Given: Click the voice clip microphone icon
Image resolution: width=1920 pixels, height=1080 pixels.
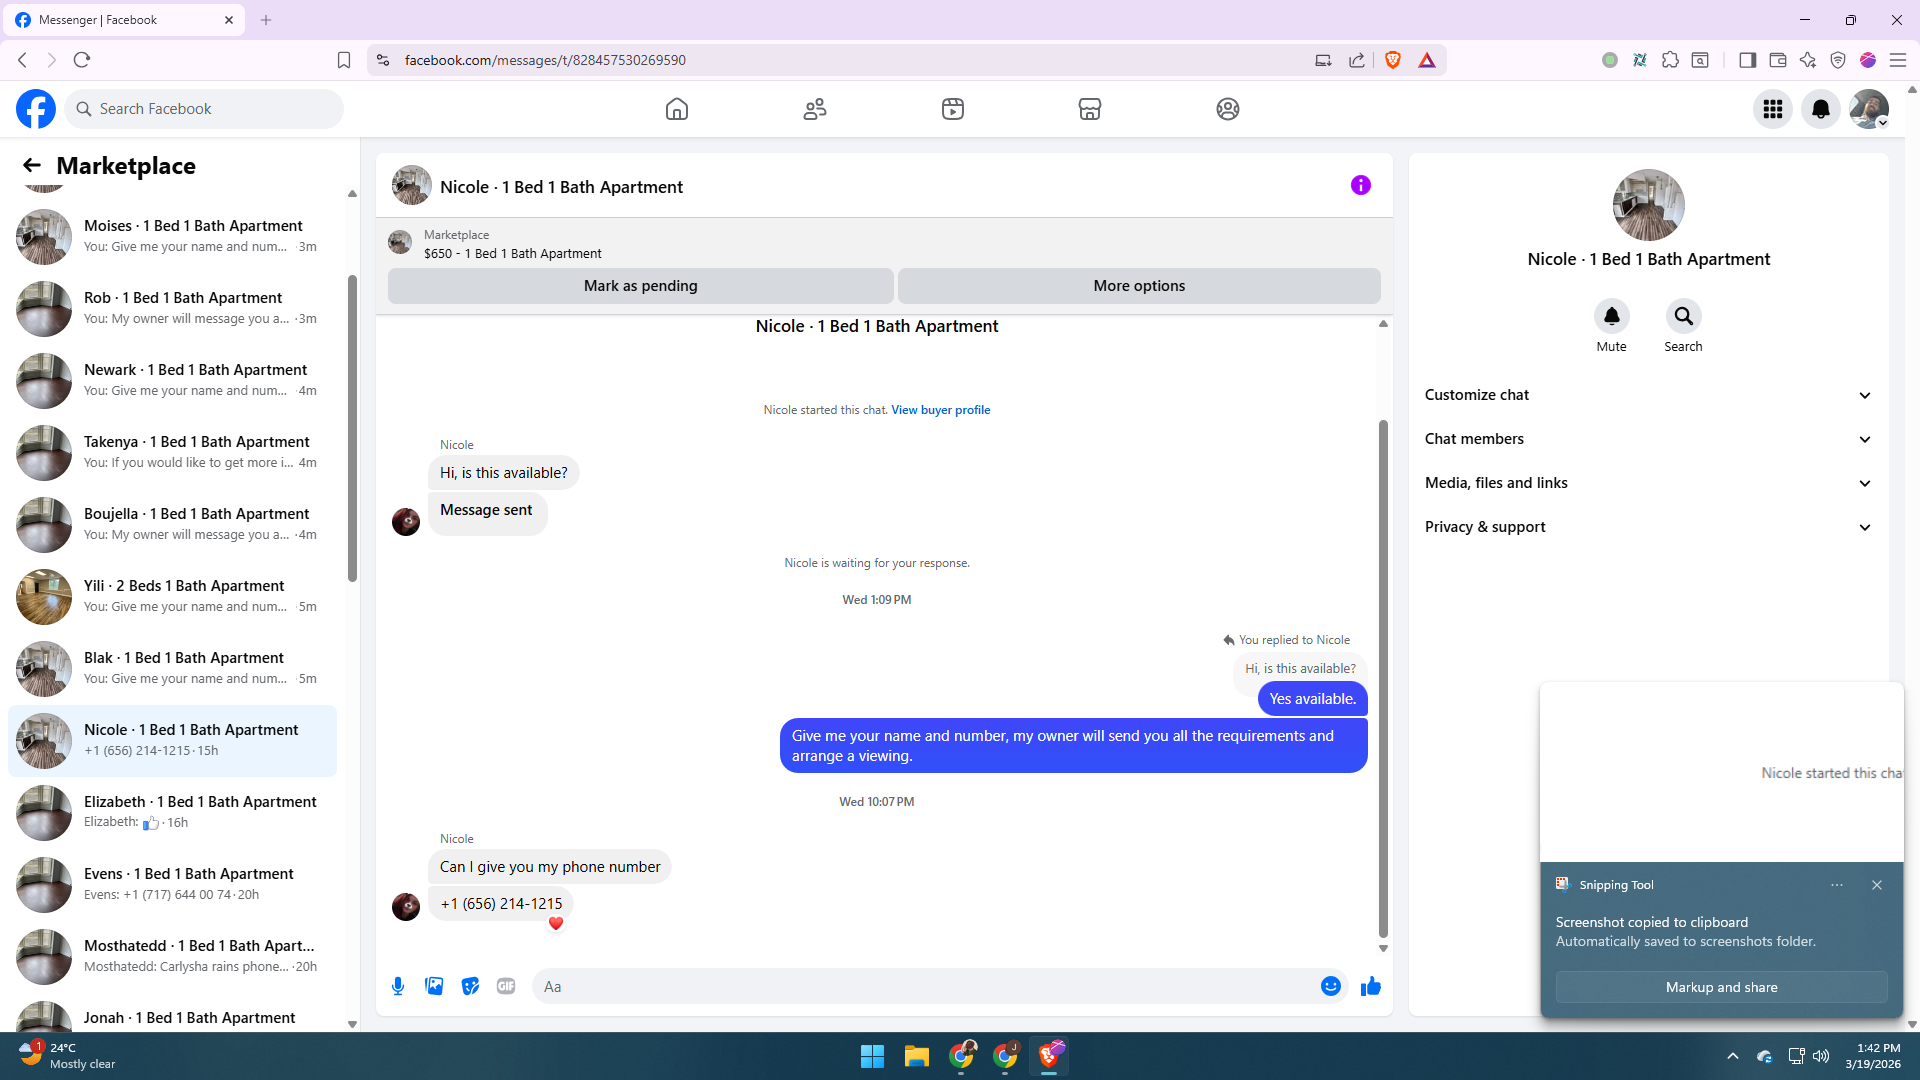Looking at the screenshot, I should tap(398, 986).
